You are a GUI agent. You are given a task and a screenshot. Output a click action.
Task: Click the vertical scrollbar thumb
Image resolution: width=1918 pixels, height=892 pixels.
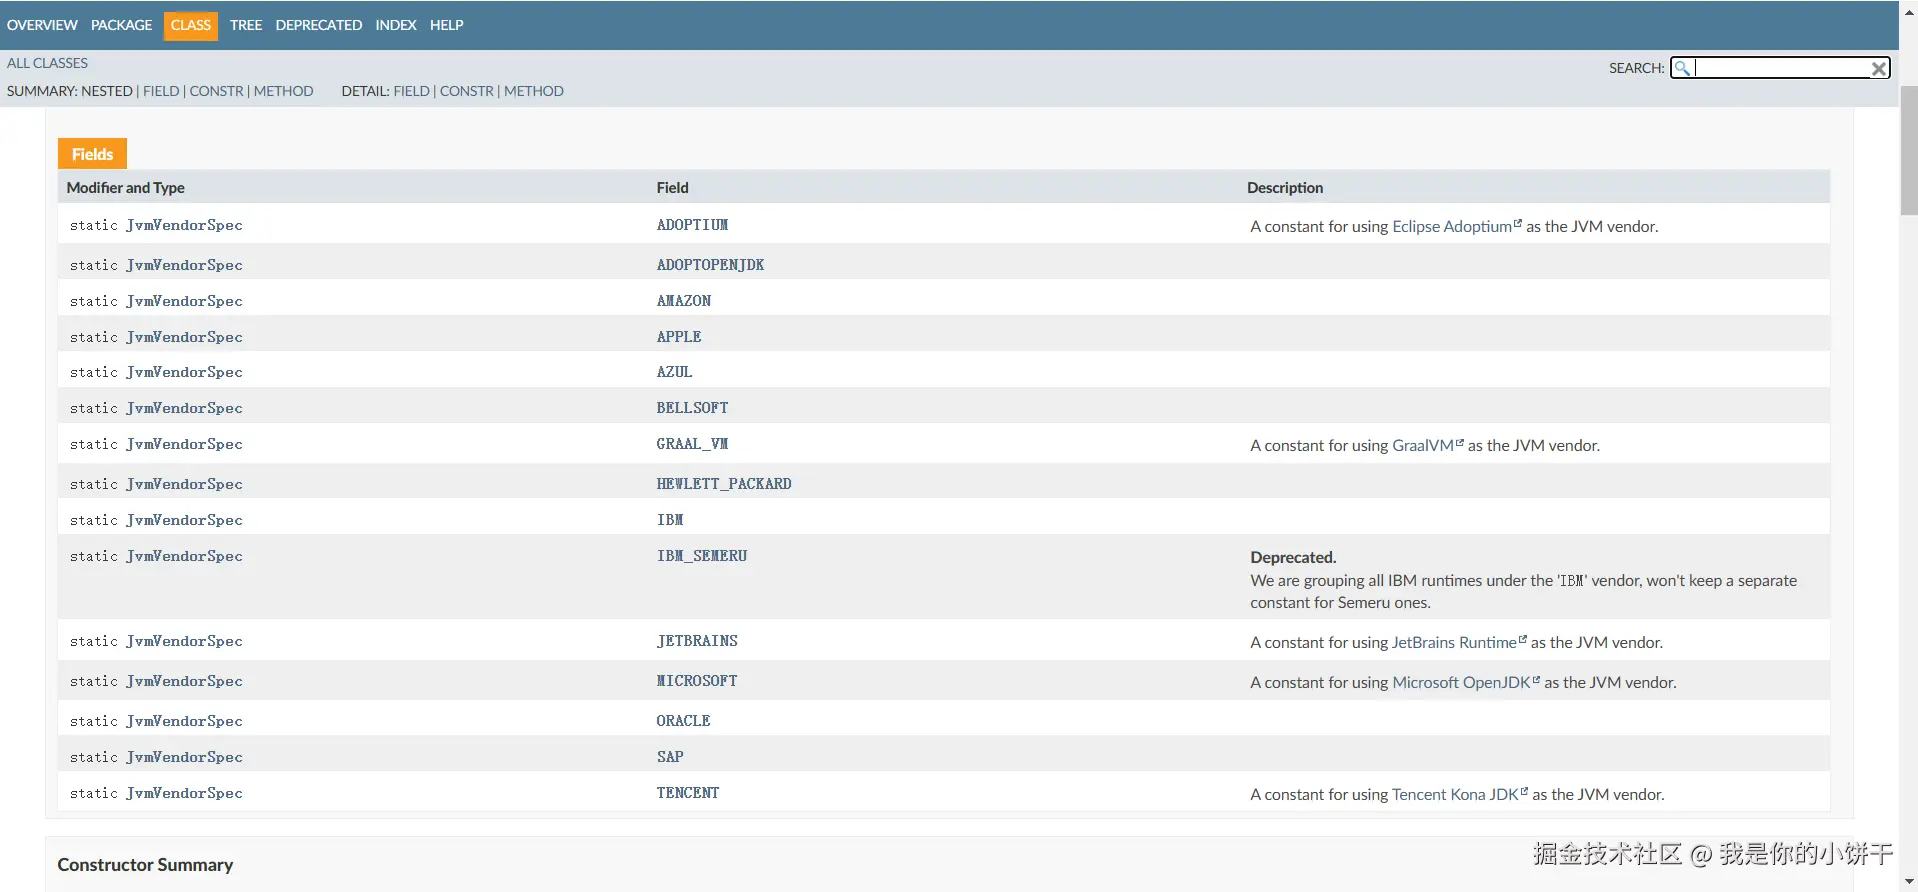(x=1909, y=150)
